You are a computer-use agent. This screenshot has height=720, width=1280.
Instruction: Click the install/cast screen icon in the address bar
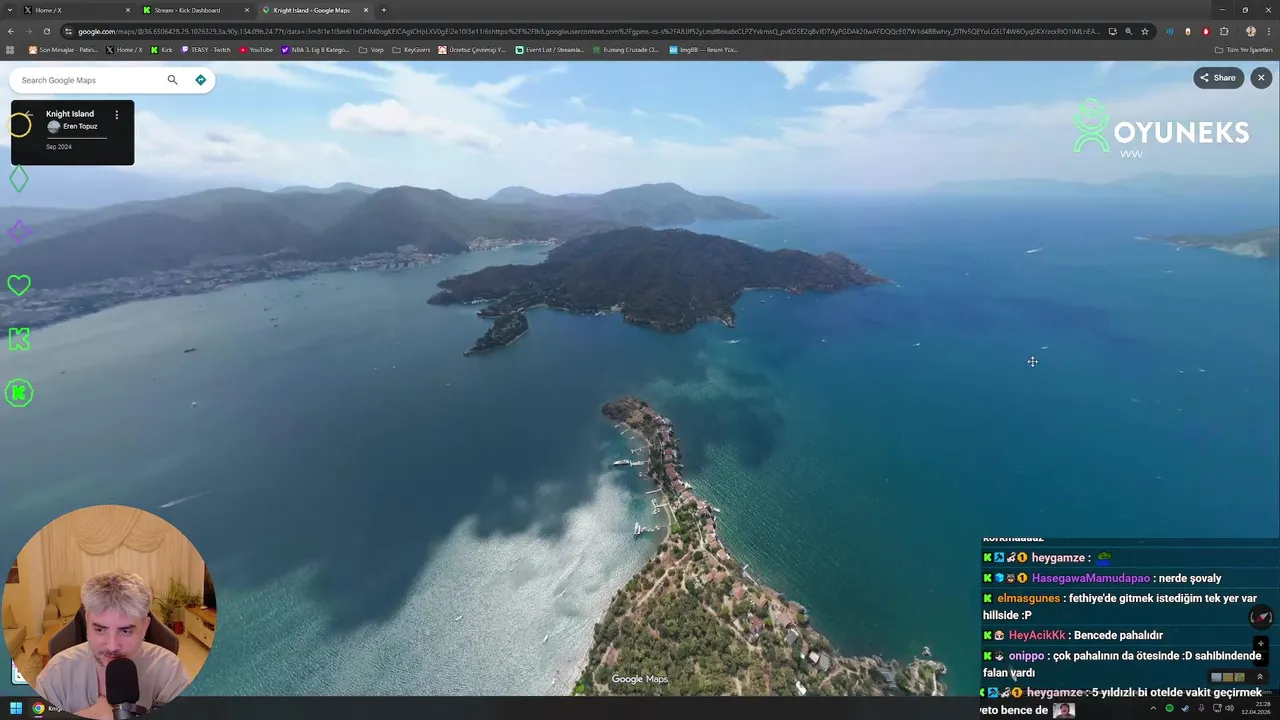coord(1112,31)
